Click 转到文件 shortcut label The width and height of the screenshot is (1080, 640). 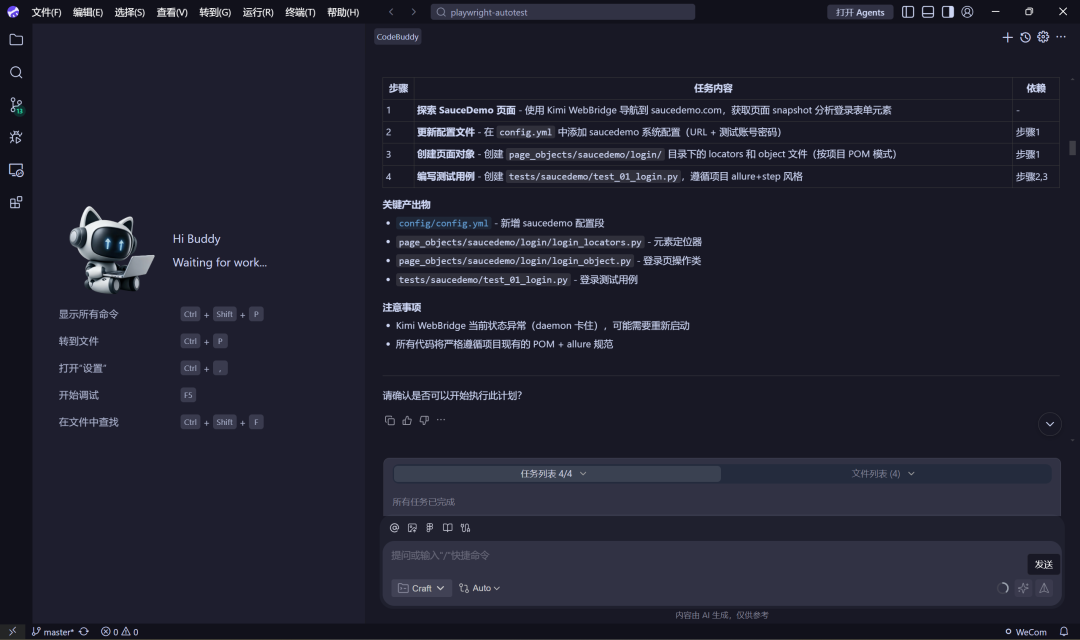tap(79, 341)
